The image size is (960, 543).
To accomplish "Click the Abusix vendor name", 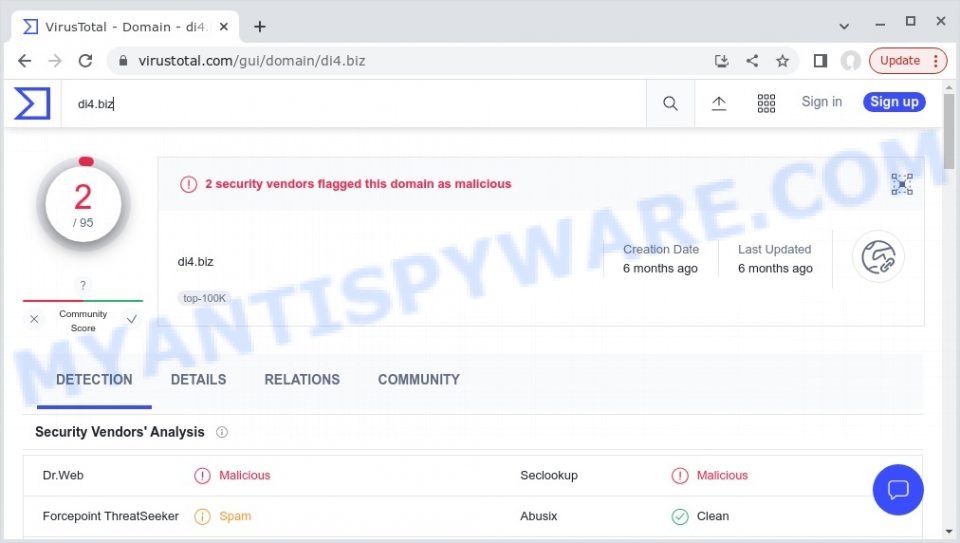I will (539, 517).
